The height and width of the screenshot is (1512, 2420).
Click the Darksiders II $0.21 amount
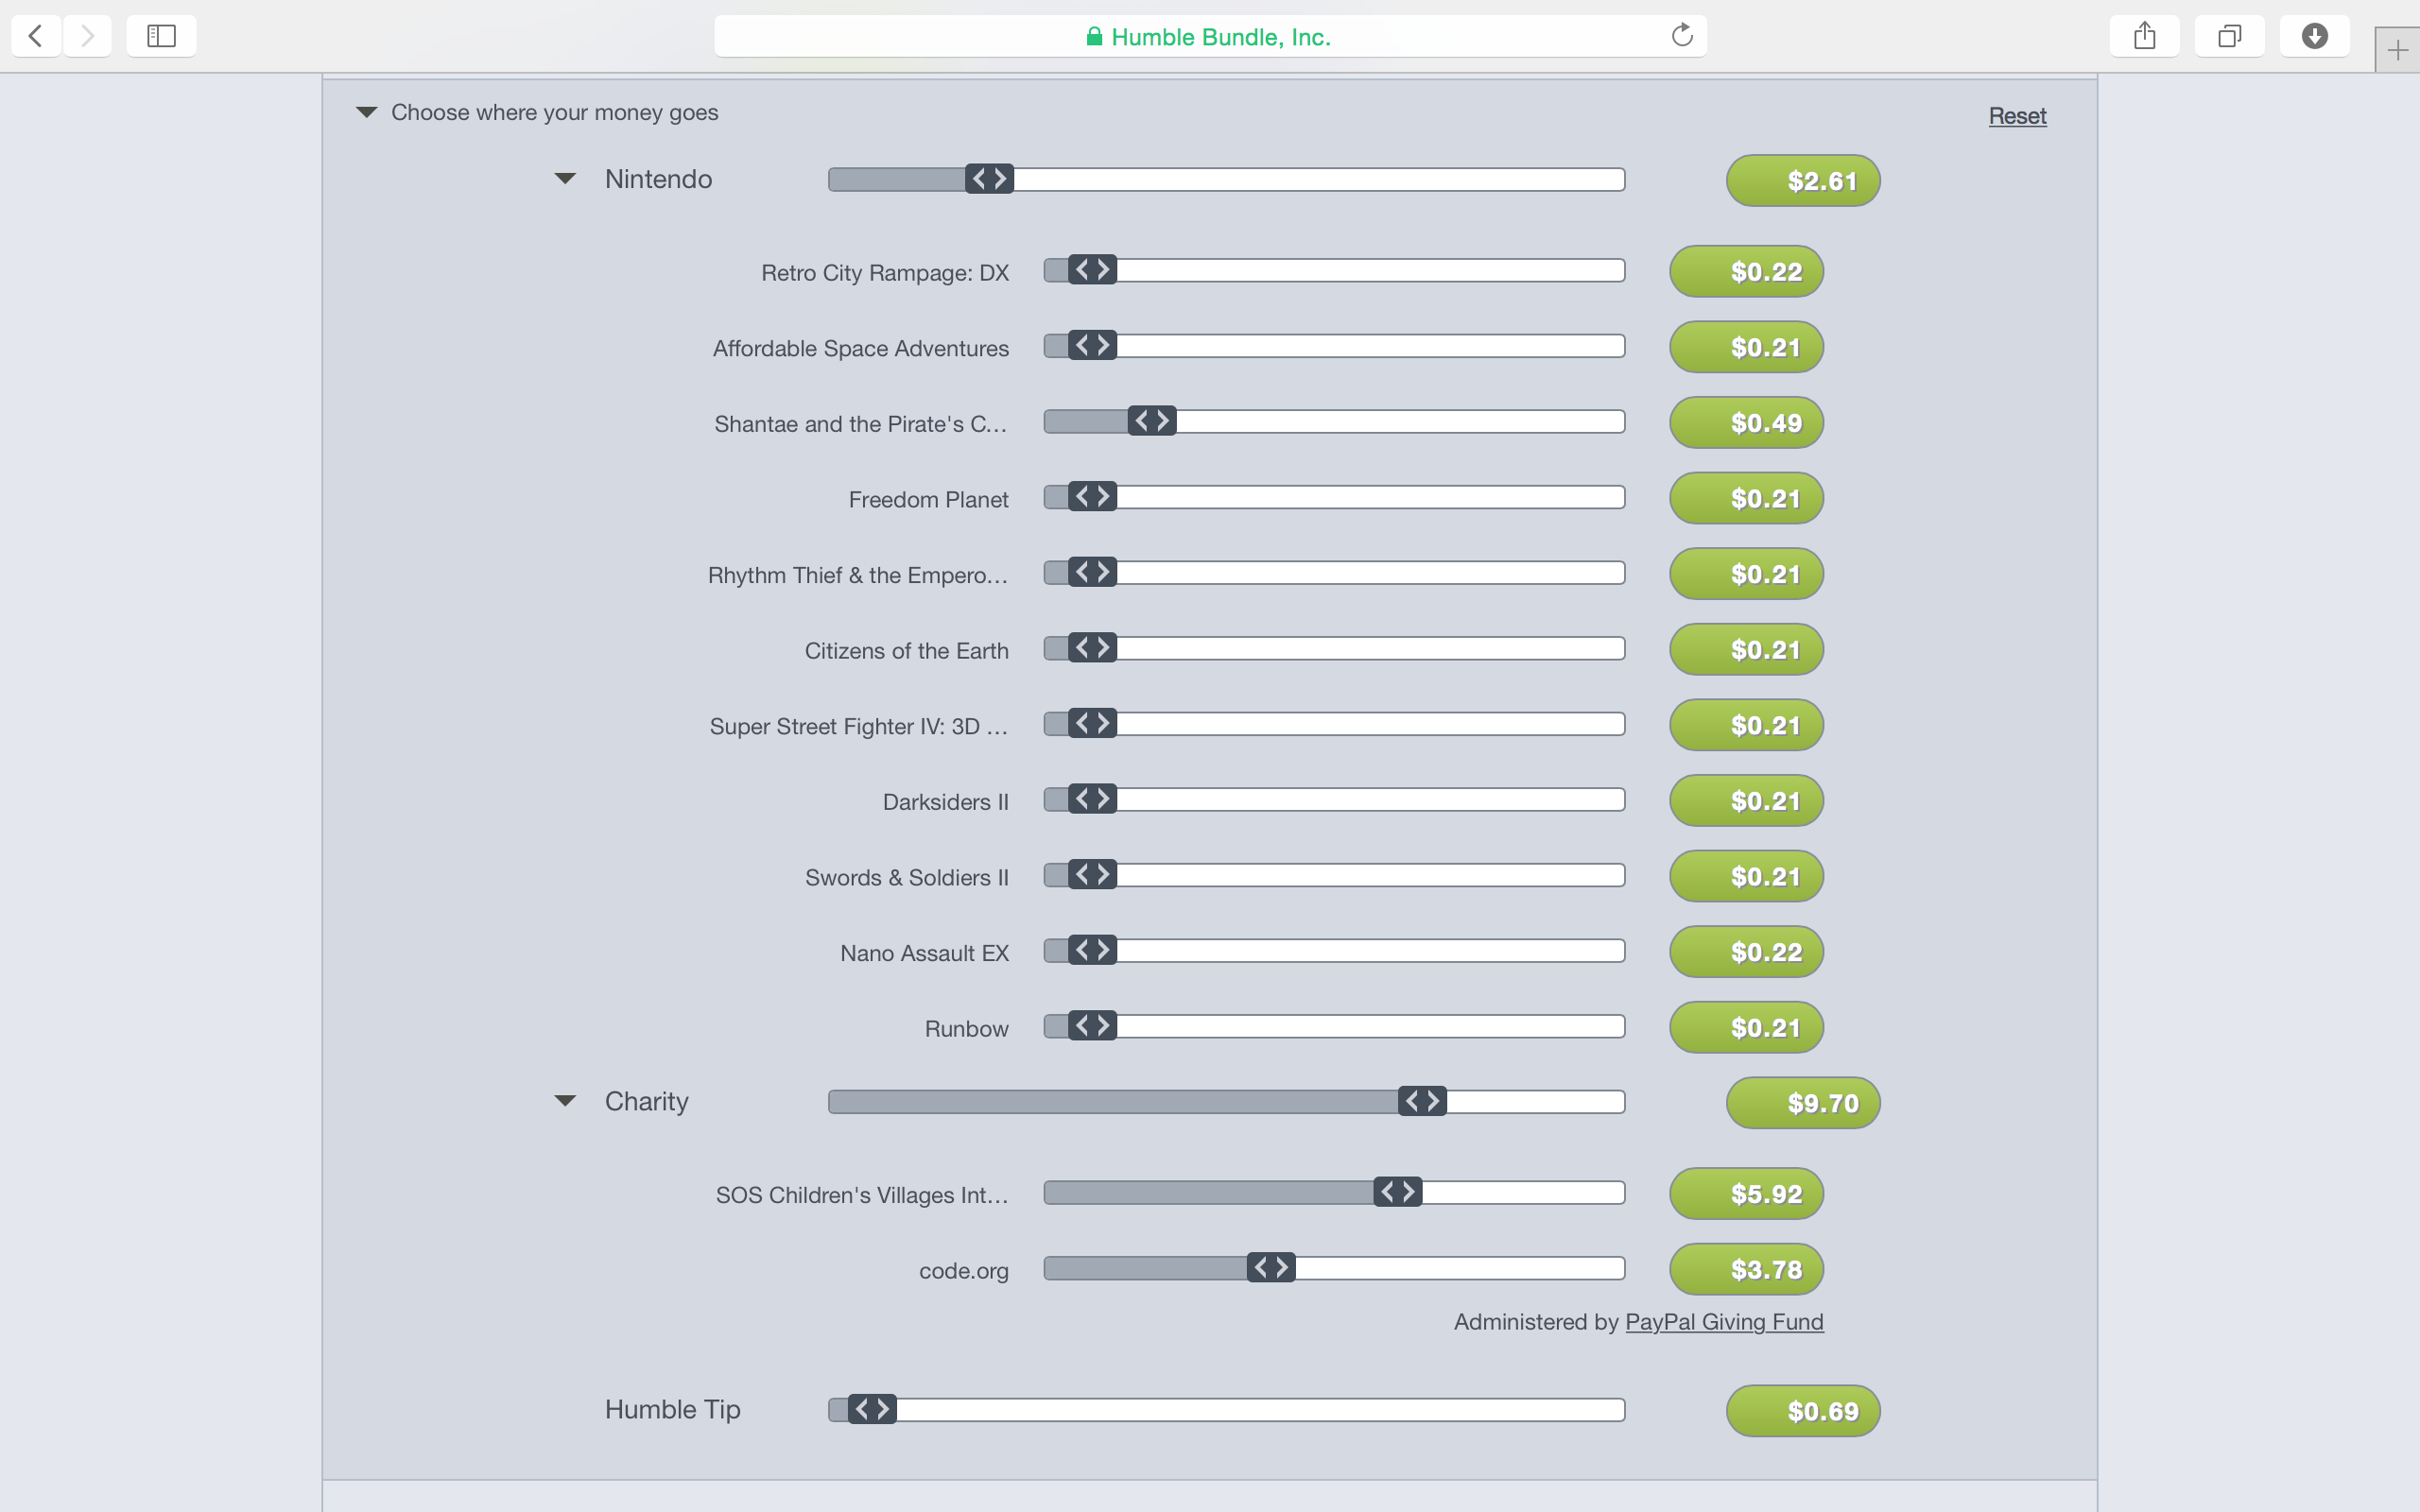click(x=1746, y=800)
